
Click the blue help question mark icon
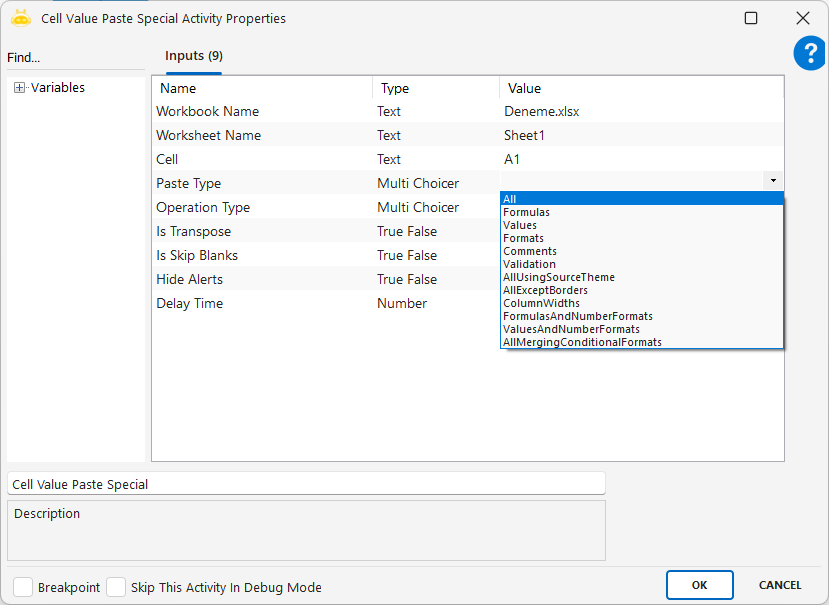[809, 54]
